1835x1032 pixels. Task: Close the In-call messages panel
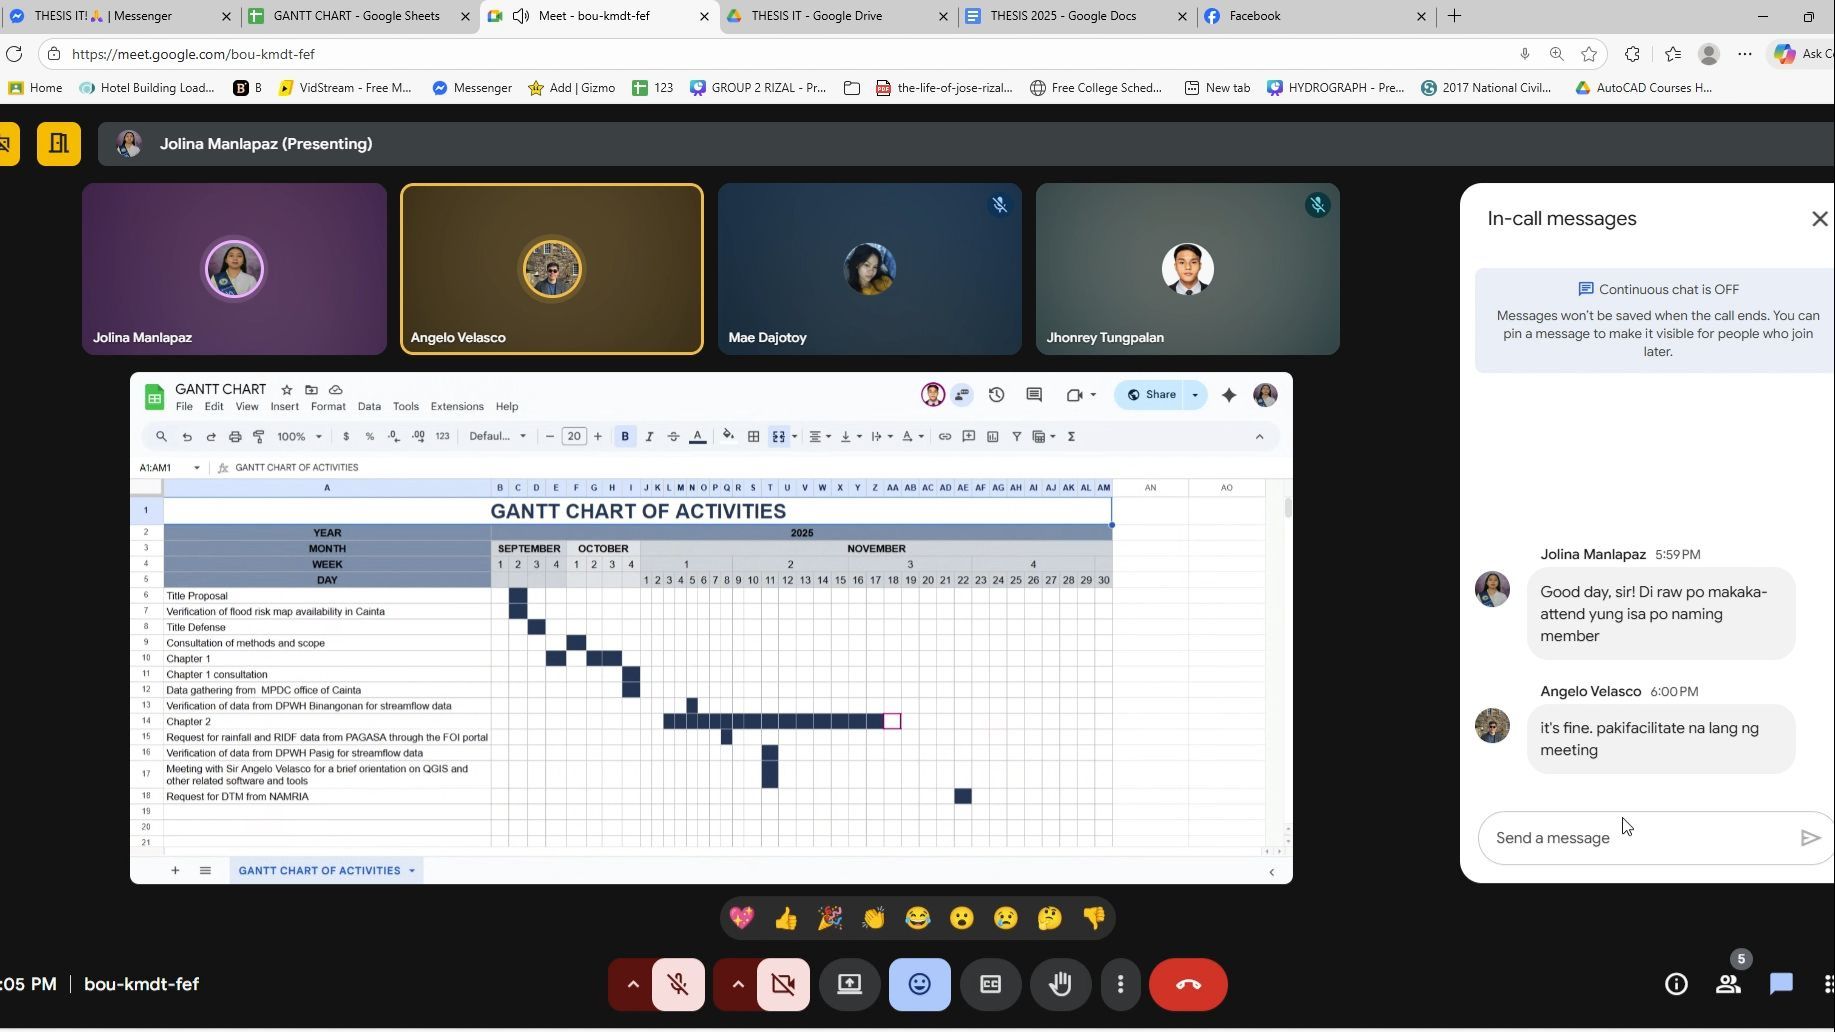coord(1819,219)
